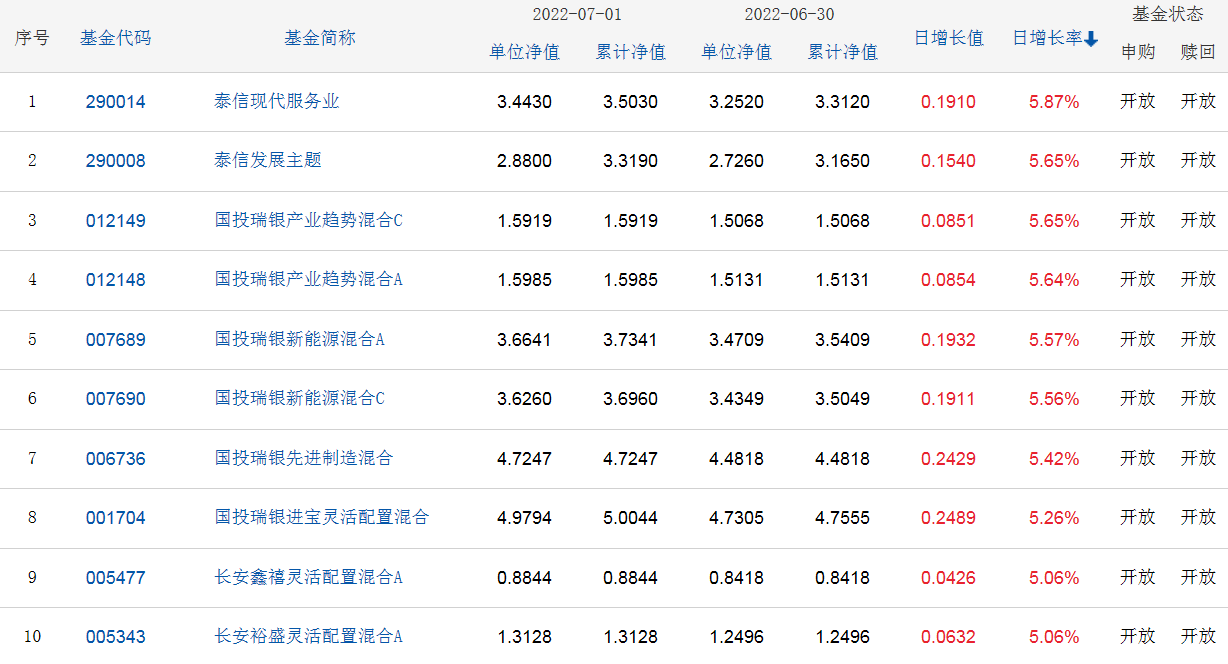Image resolution: width=1228 pixels, height=664 pixels.
Task: Click the 基金简称 column header
Action: click(x=320, y=38)
